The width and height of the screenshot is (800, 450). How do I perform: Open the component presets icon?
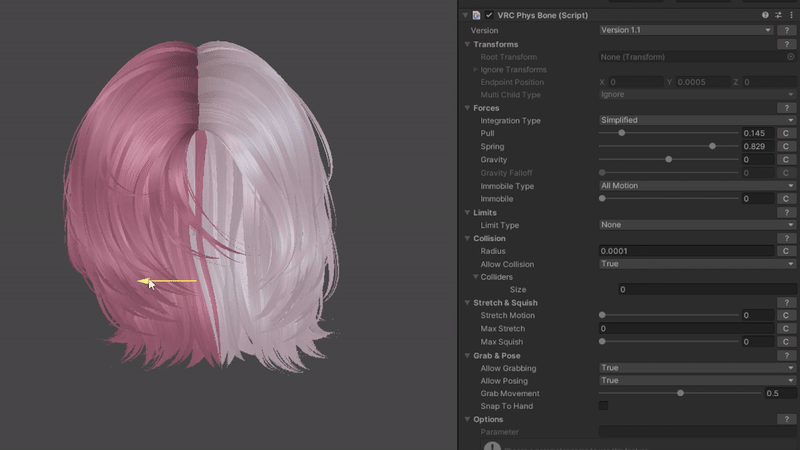pos(778,16)
